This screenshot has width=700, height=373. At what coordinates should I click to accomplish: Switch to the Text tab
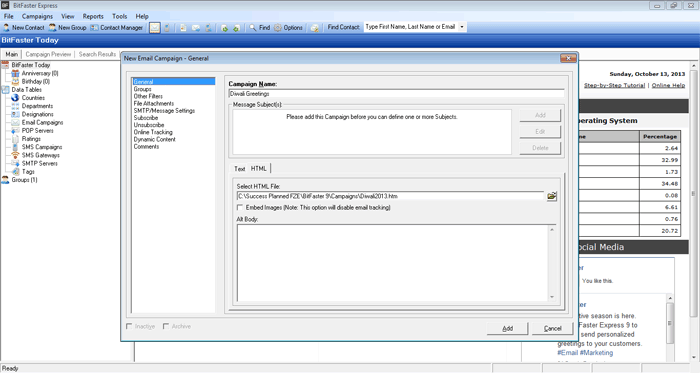240,169
